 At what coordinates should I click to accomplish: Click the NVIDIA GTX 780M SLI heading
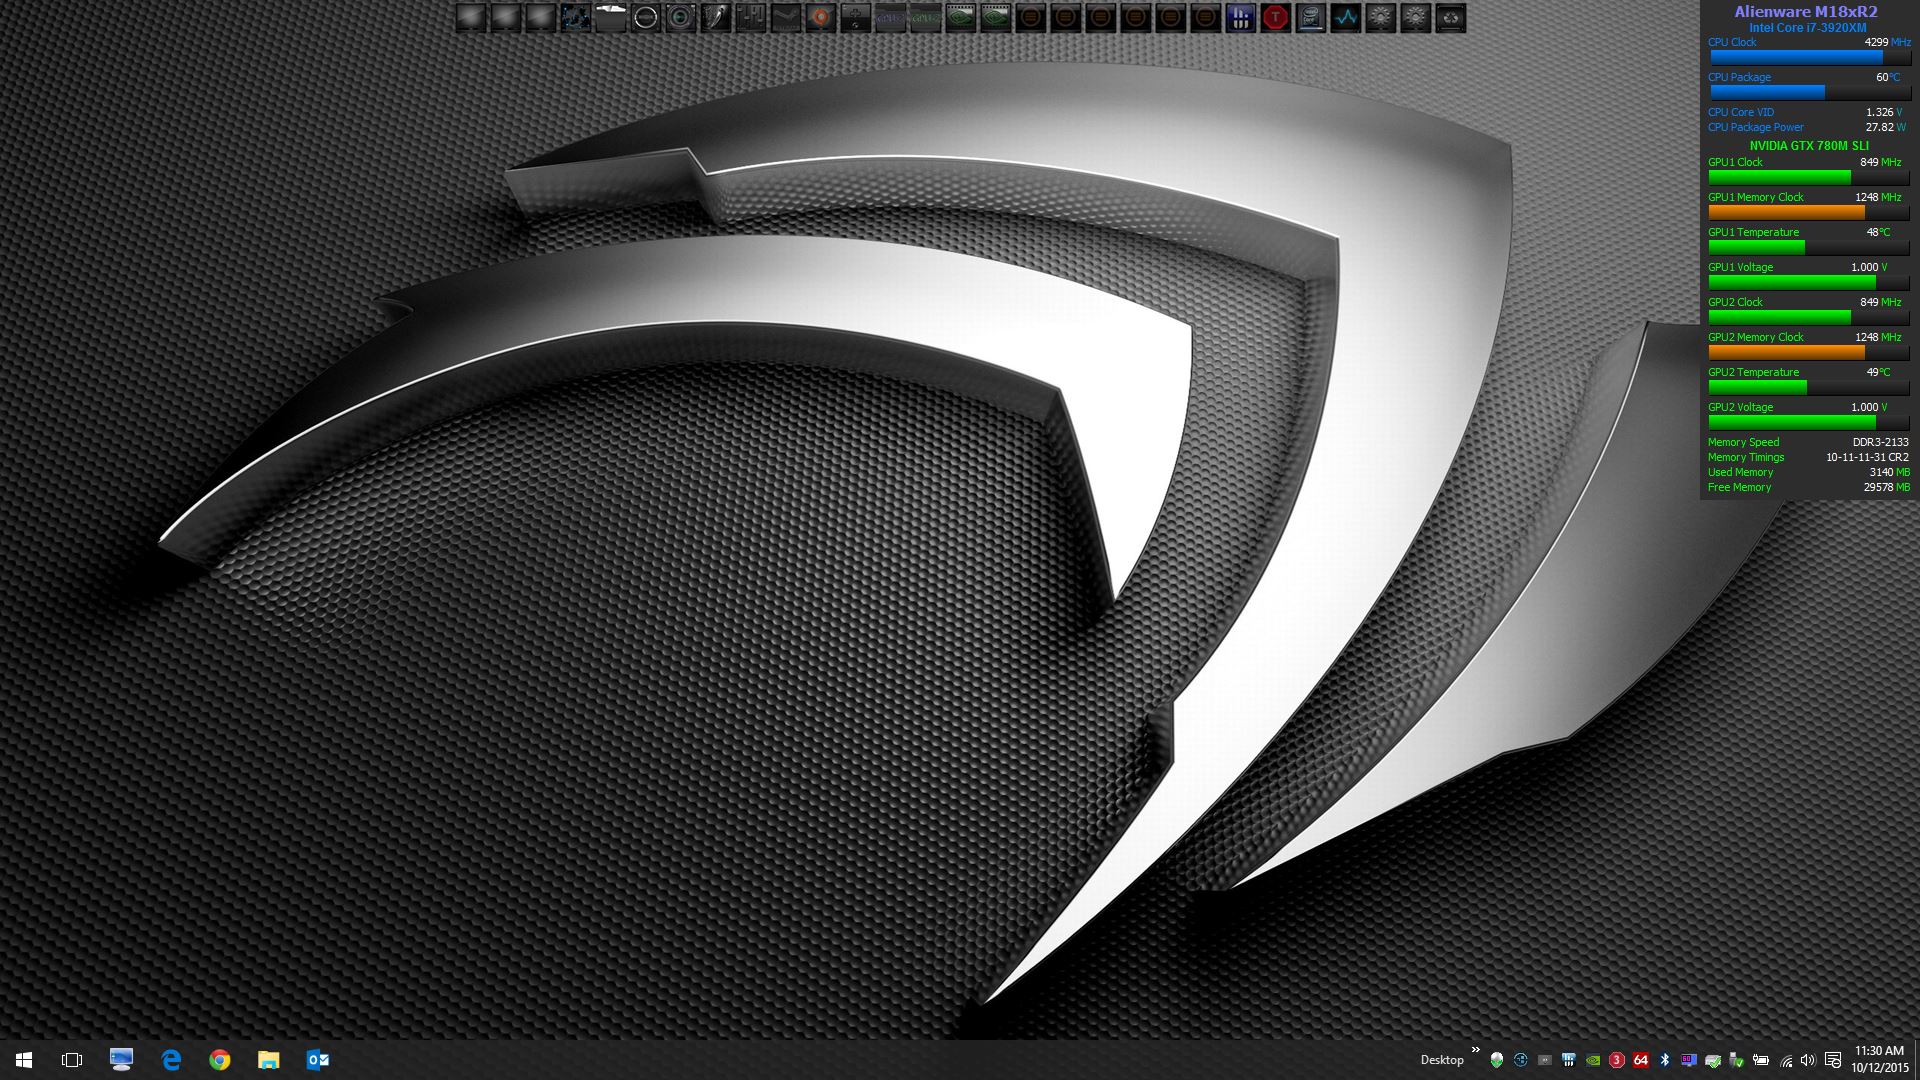coord(1808,146)
